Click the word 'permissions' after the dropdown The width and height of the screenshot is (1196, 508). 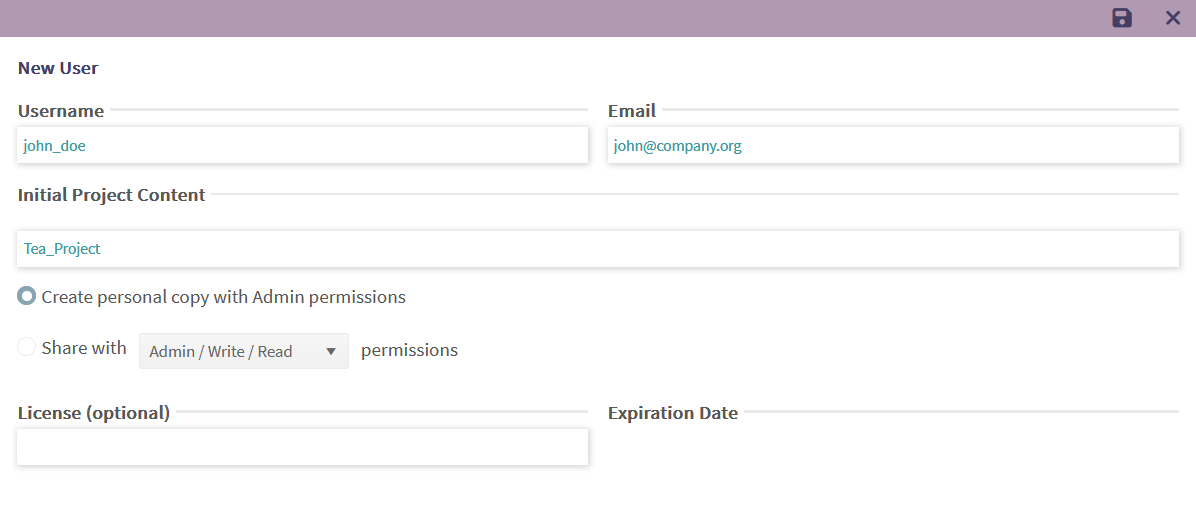pyautogui.click(x=409, y=350)
